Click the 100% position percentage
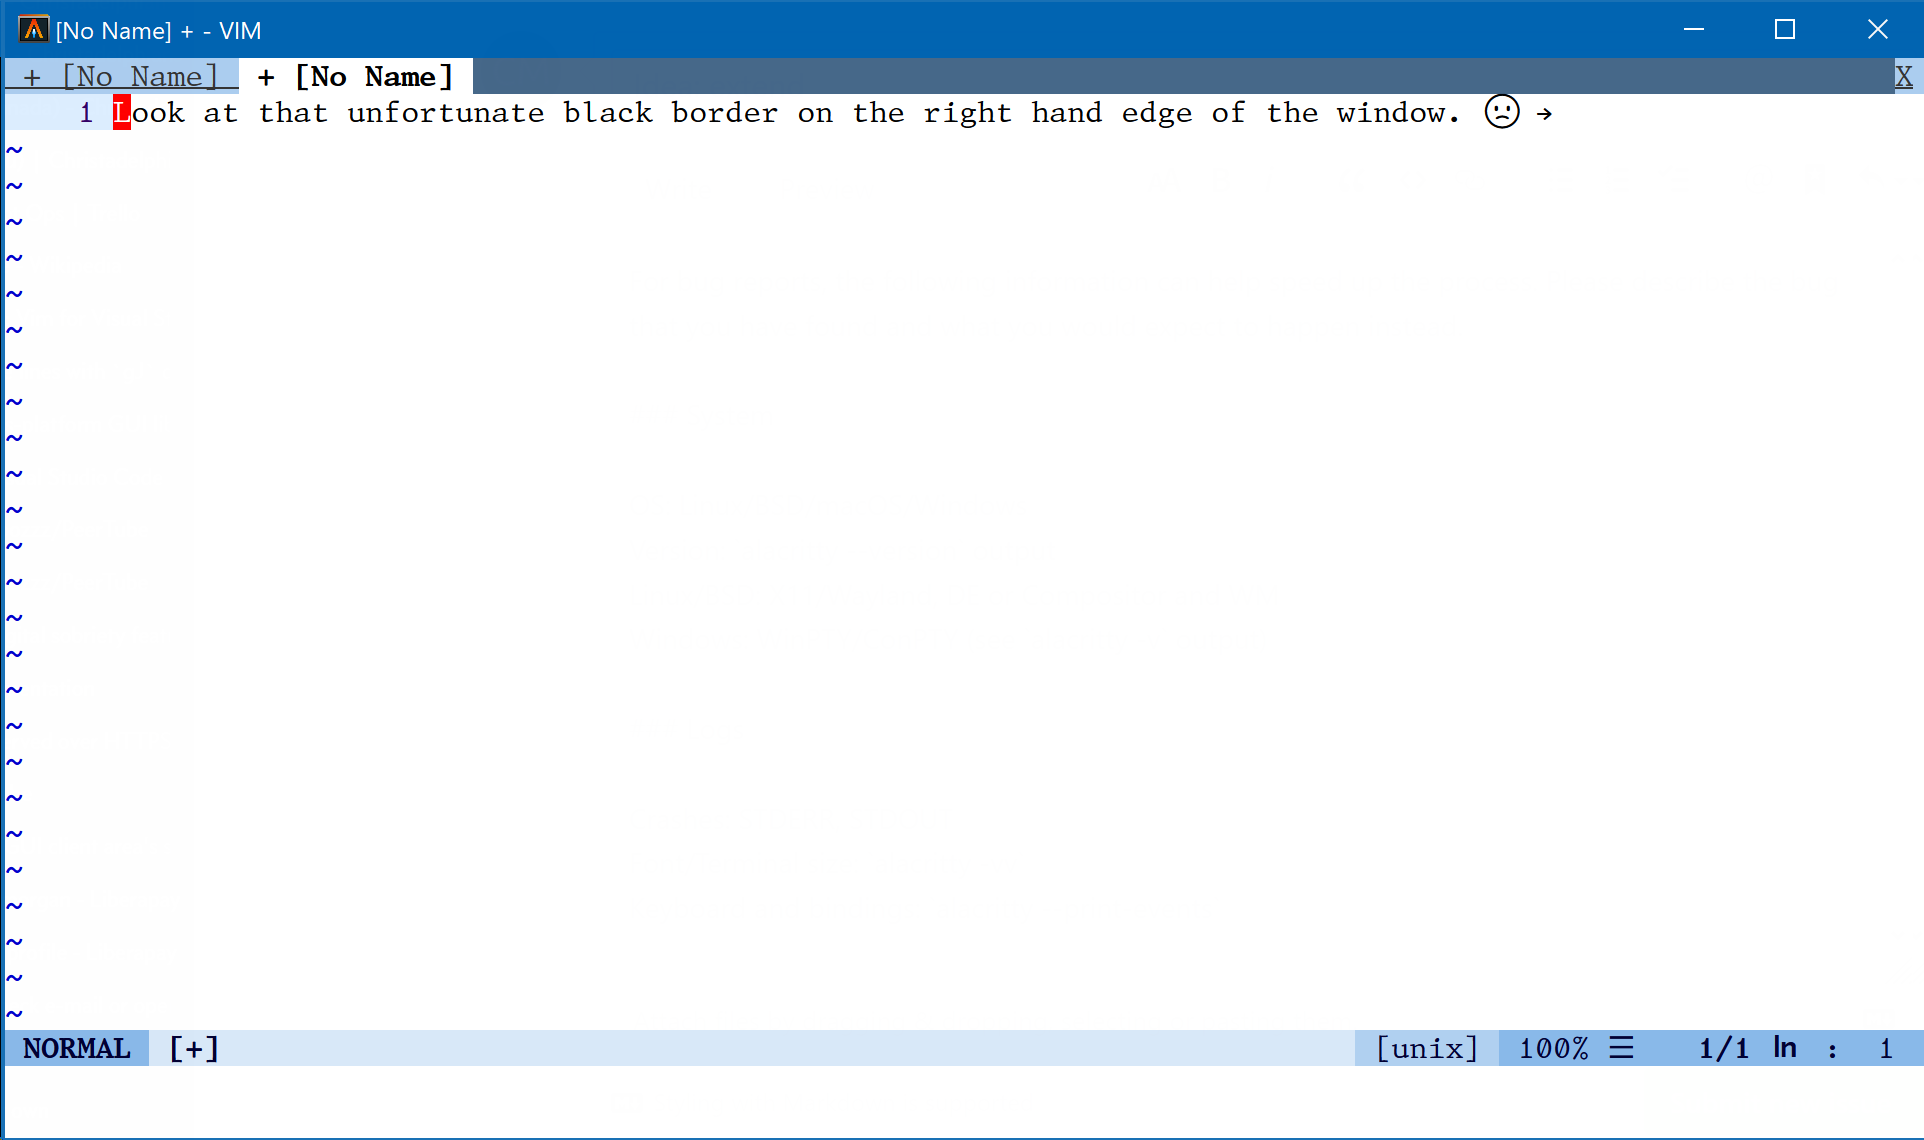Image resolution: width=1924 pixels, height=1140 pixels. pyautogui.click(x=1553, y=1048)
